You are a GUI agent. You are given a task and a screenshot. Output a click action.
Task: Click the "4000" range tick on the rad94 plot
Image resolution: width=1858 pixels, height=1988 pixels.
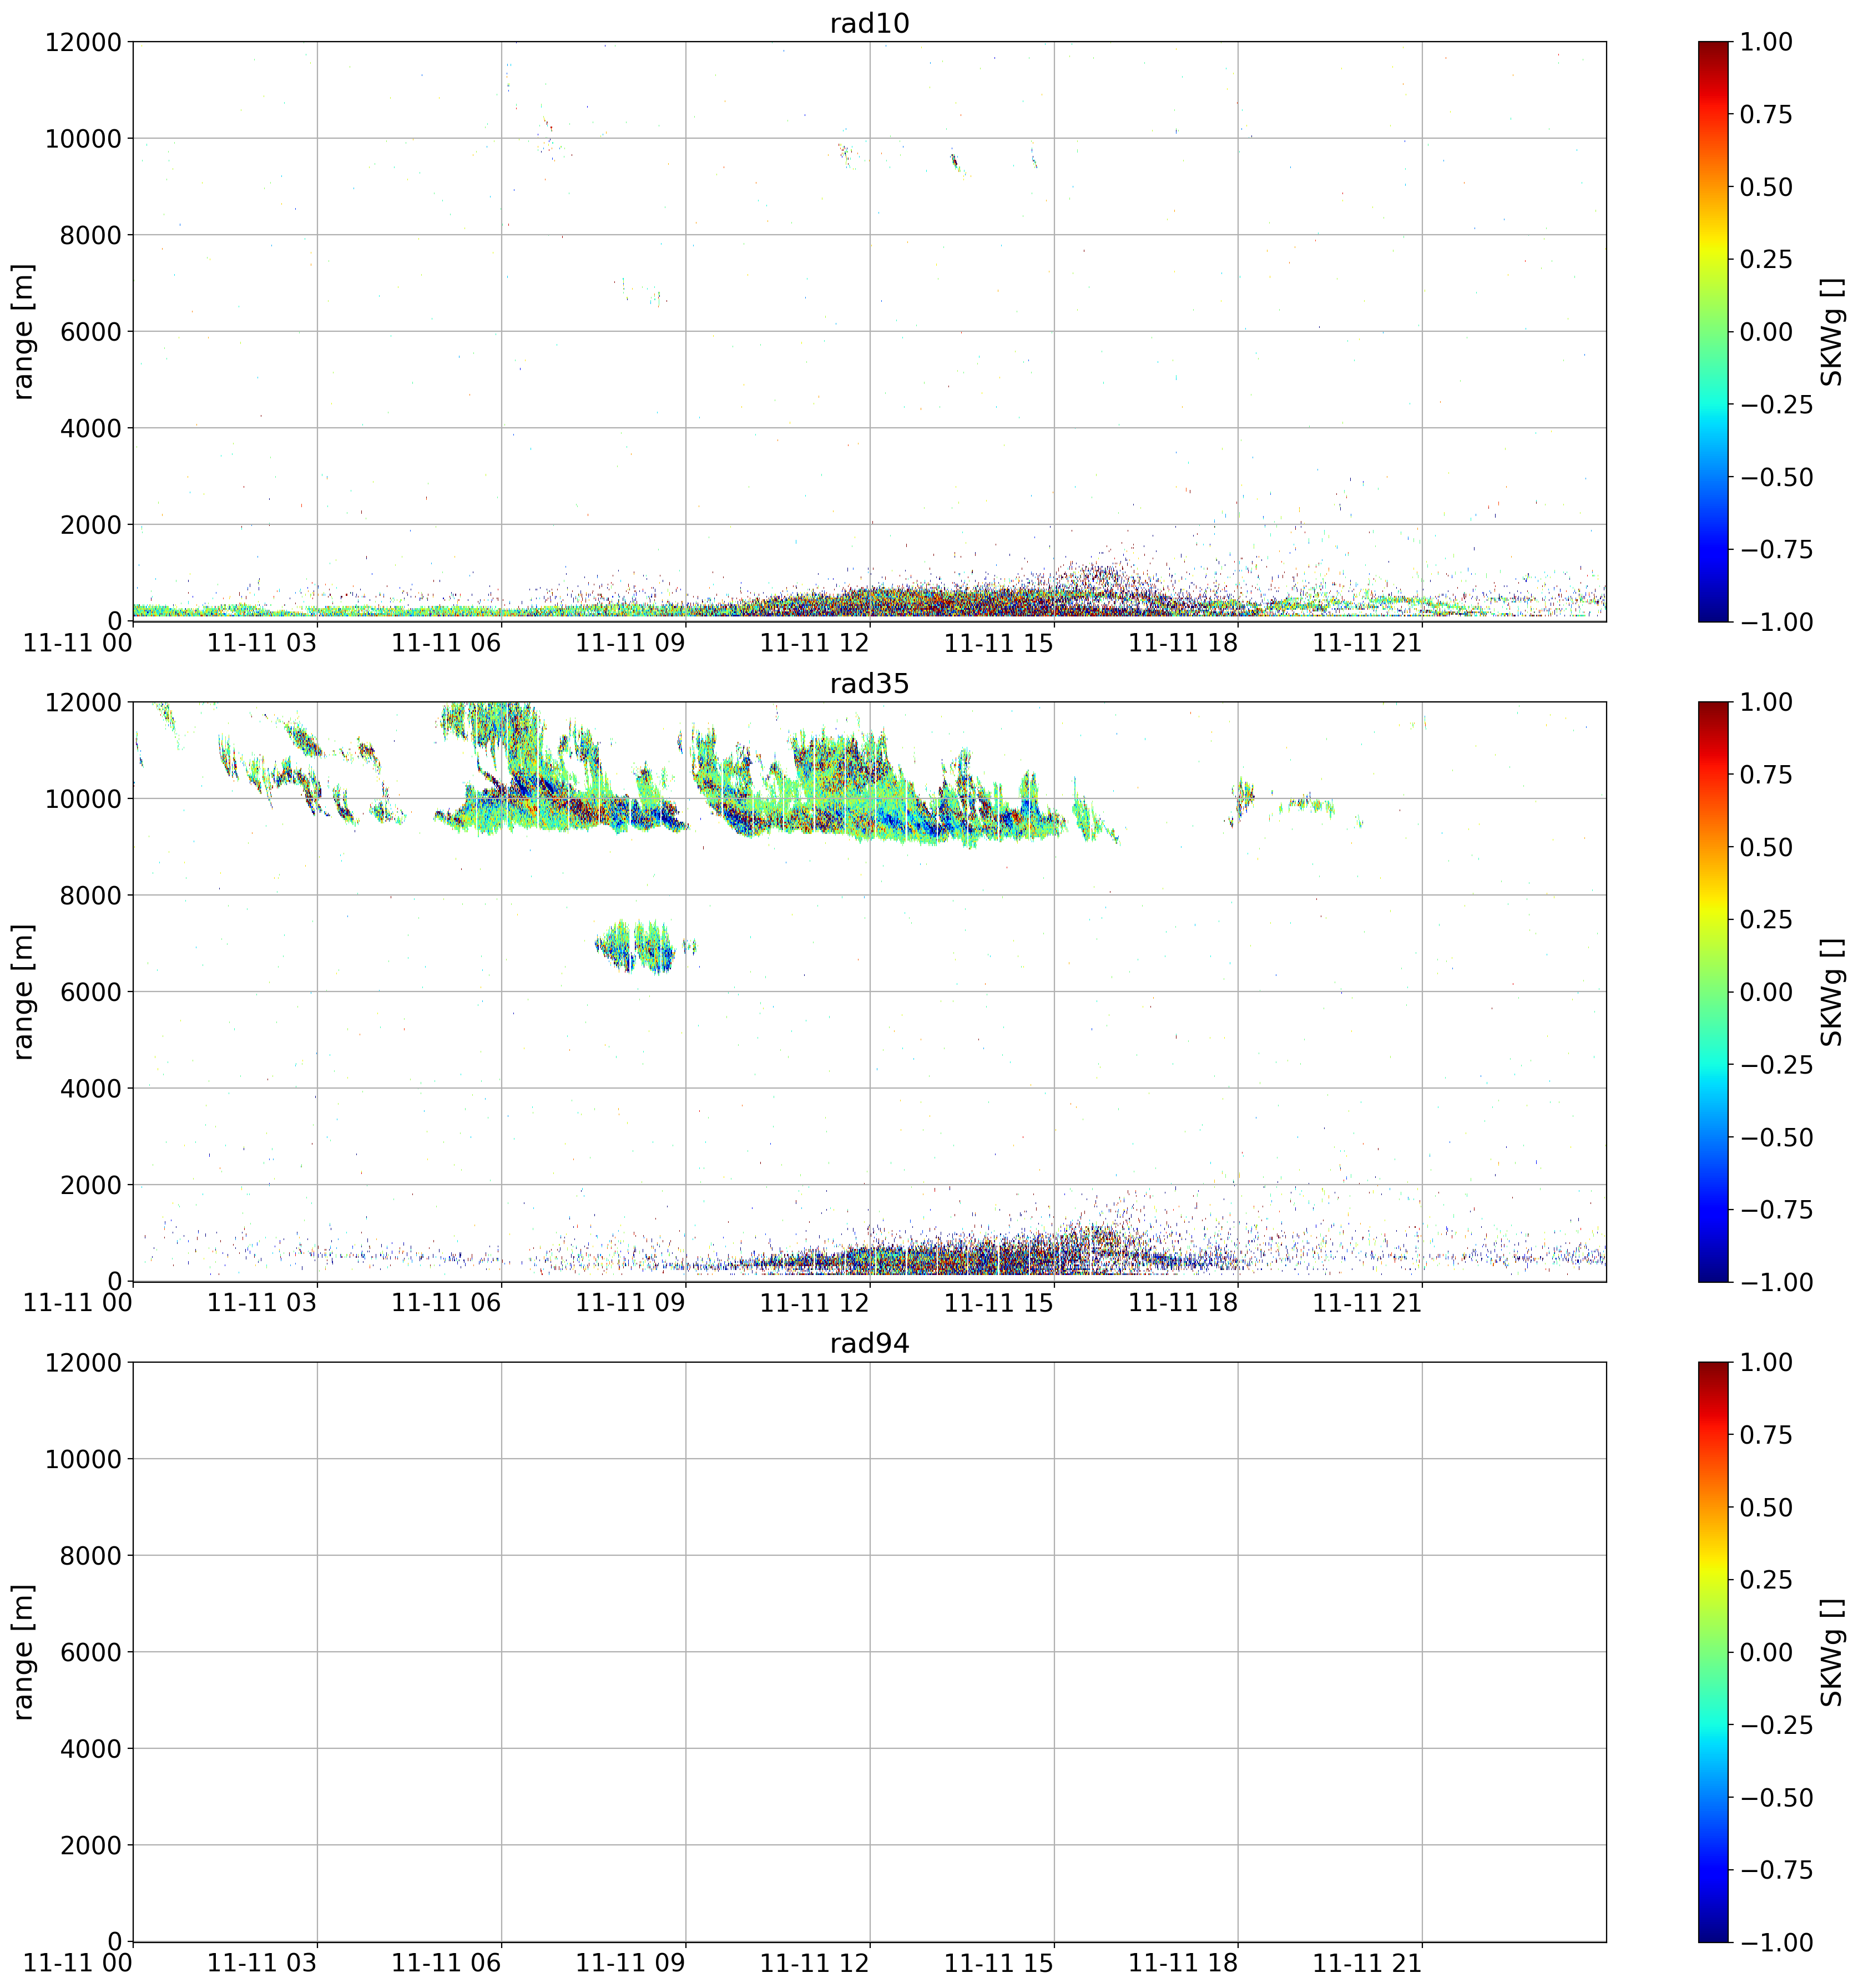(x=91, y=1748)
